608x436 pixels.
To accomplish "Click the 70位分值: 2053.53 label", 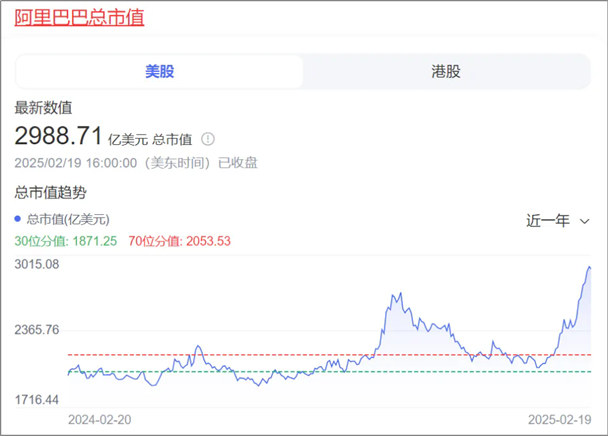I will 180,241.
